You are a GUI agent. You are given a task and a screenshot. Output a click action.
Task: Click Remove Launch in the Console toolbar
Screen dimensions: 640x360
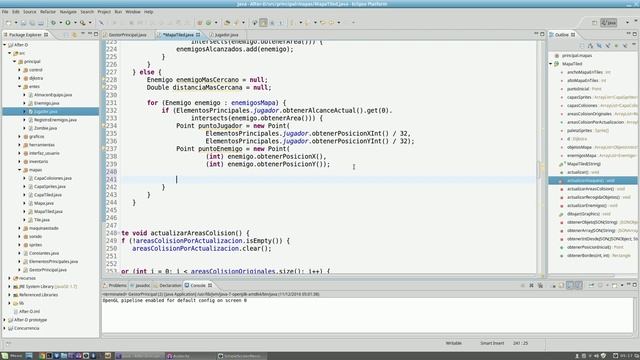(x=531, y=285)
